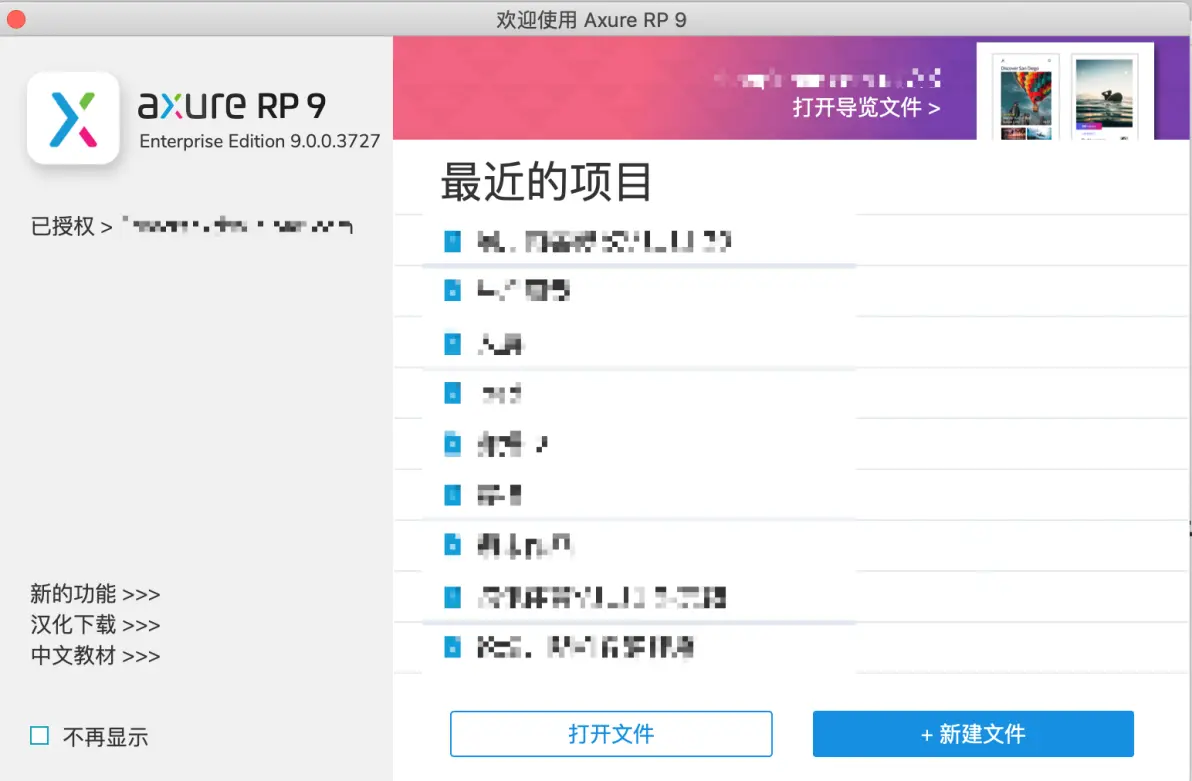Click the axure RP 9 wordmark
This screenshot has width=1192, height=781.
click(232, 105)
